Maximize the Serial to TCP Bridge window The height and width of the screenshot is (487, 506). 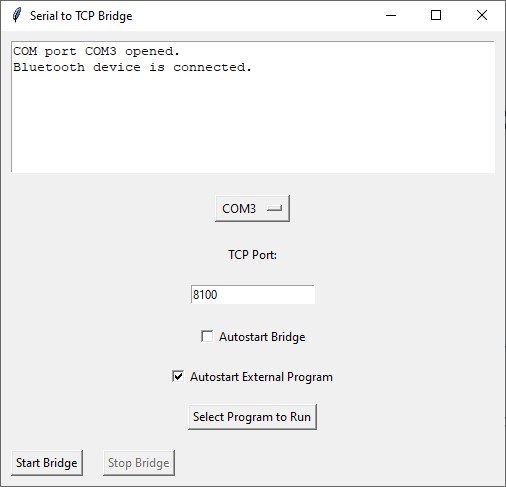[x=436, y=15]
